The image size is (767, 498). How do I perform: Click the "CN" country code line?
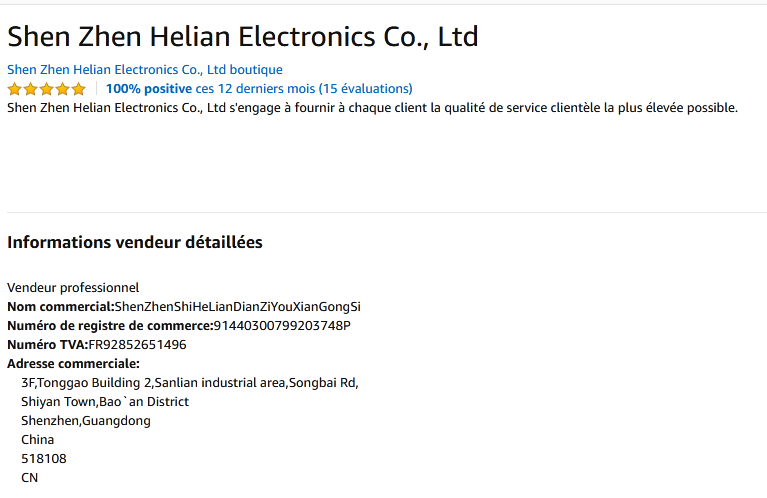pos(30,478)
